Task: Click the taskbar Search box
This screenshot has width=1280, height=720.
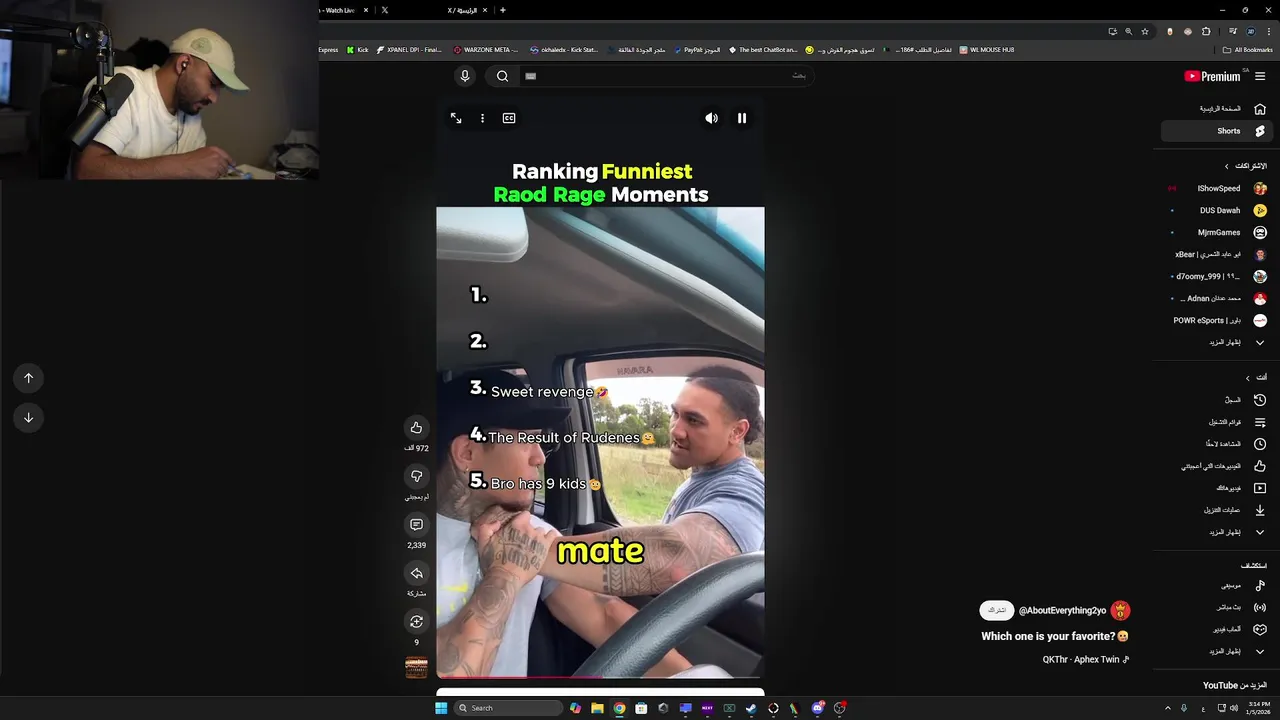Action: coord(508,708)
